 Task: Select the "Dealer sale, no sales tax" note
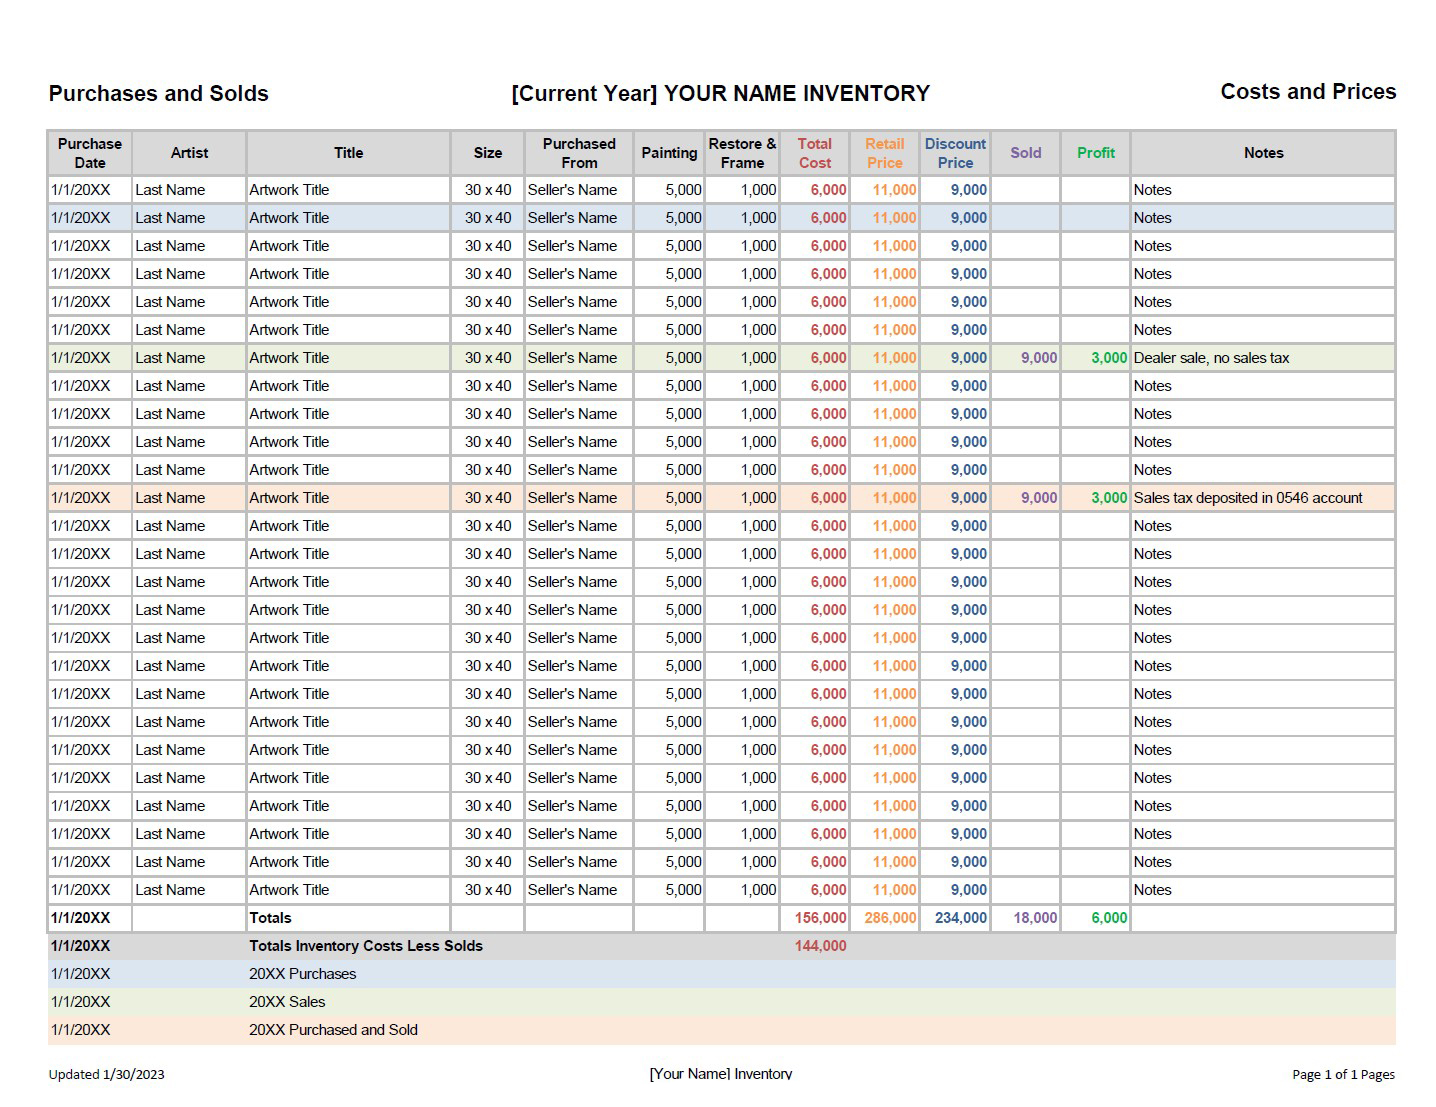(x=1211, y=358)
